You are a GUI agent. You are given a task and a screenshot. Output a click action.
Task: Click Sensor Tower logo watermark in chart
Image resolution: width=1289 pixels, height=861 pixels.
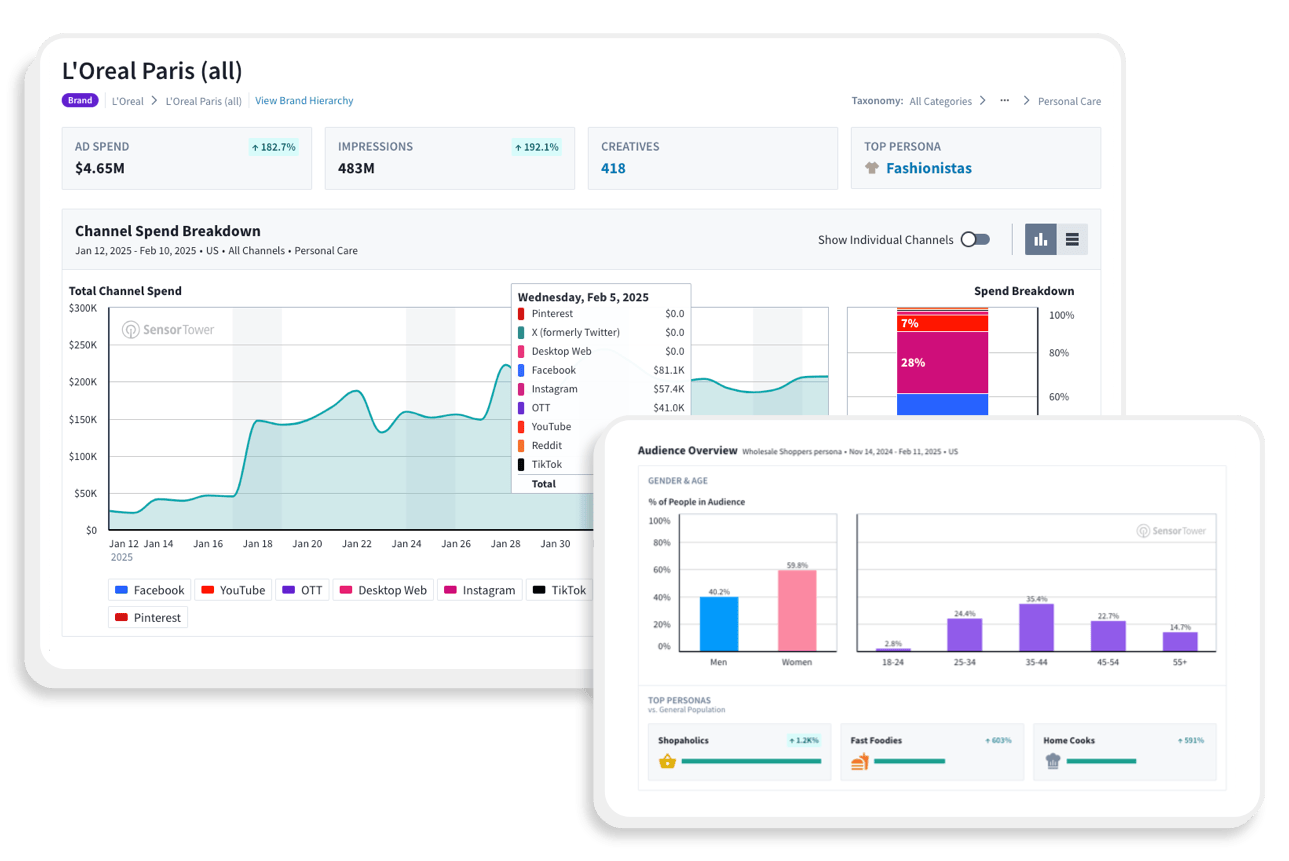168,329
